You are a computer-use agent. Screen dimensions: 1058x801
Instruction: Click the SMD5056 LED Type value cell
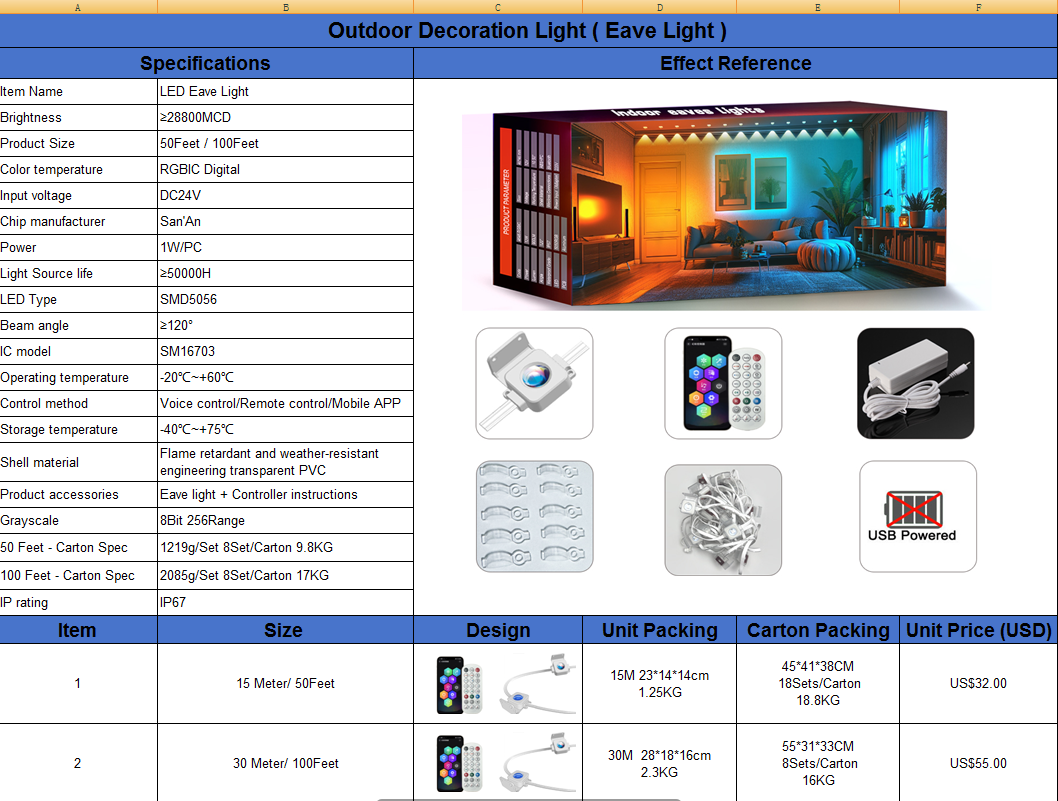pos(285,299)
